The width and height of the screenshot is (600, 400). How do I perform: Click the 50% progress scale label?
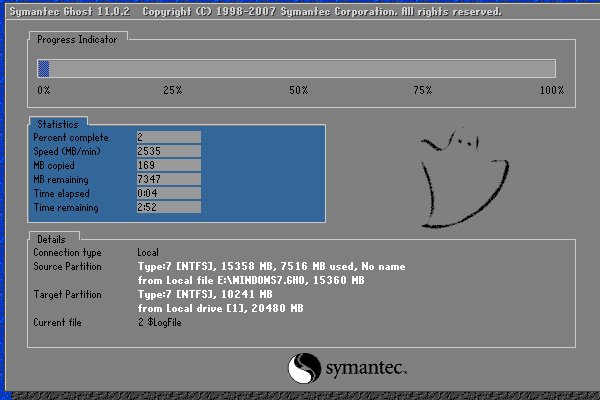coord(298,90)
